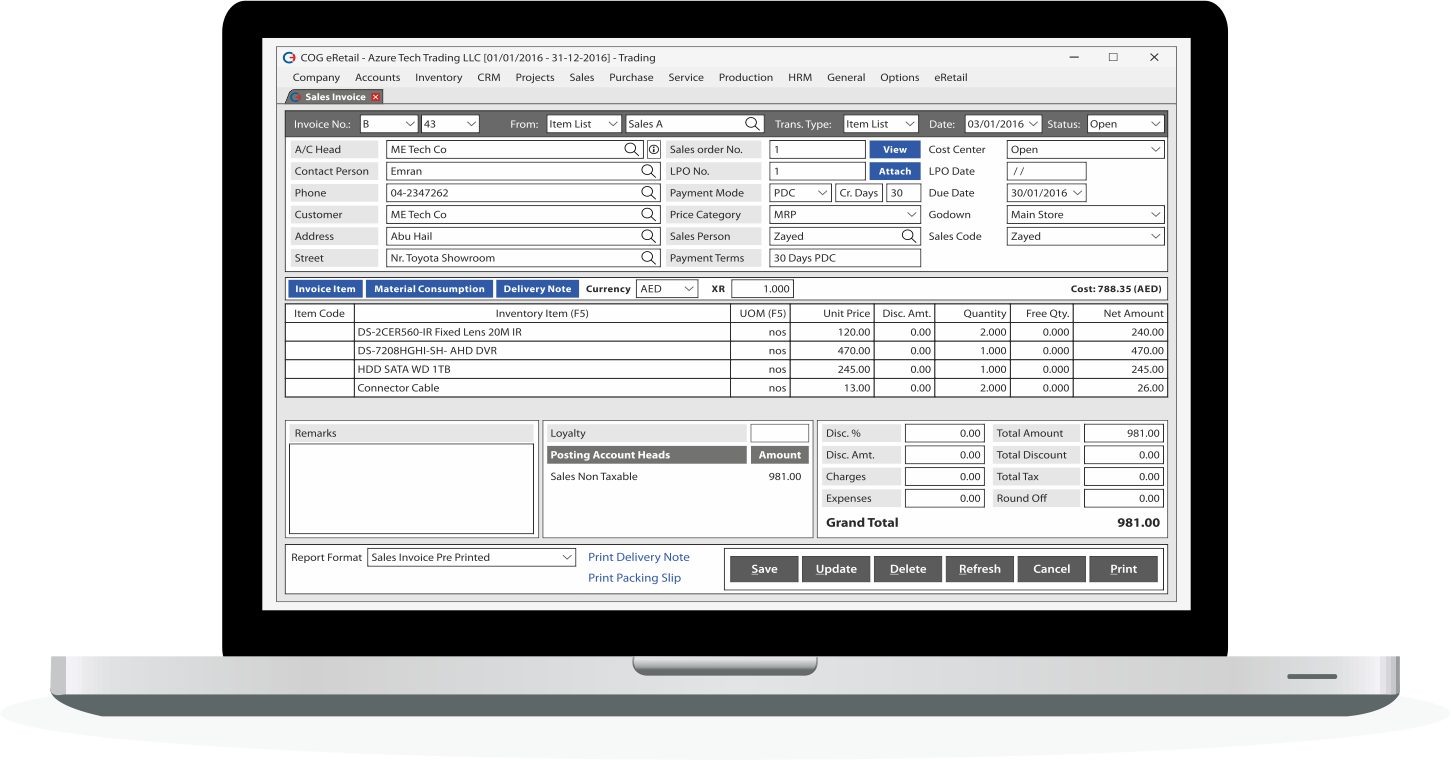Click the Attach button next to LPO No.

click(894, 171)
